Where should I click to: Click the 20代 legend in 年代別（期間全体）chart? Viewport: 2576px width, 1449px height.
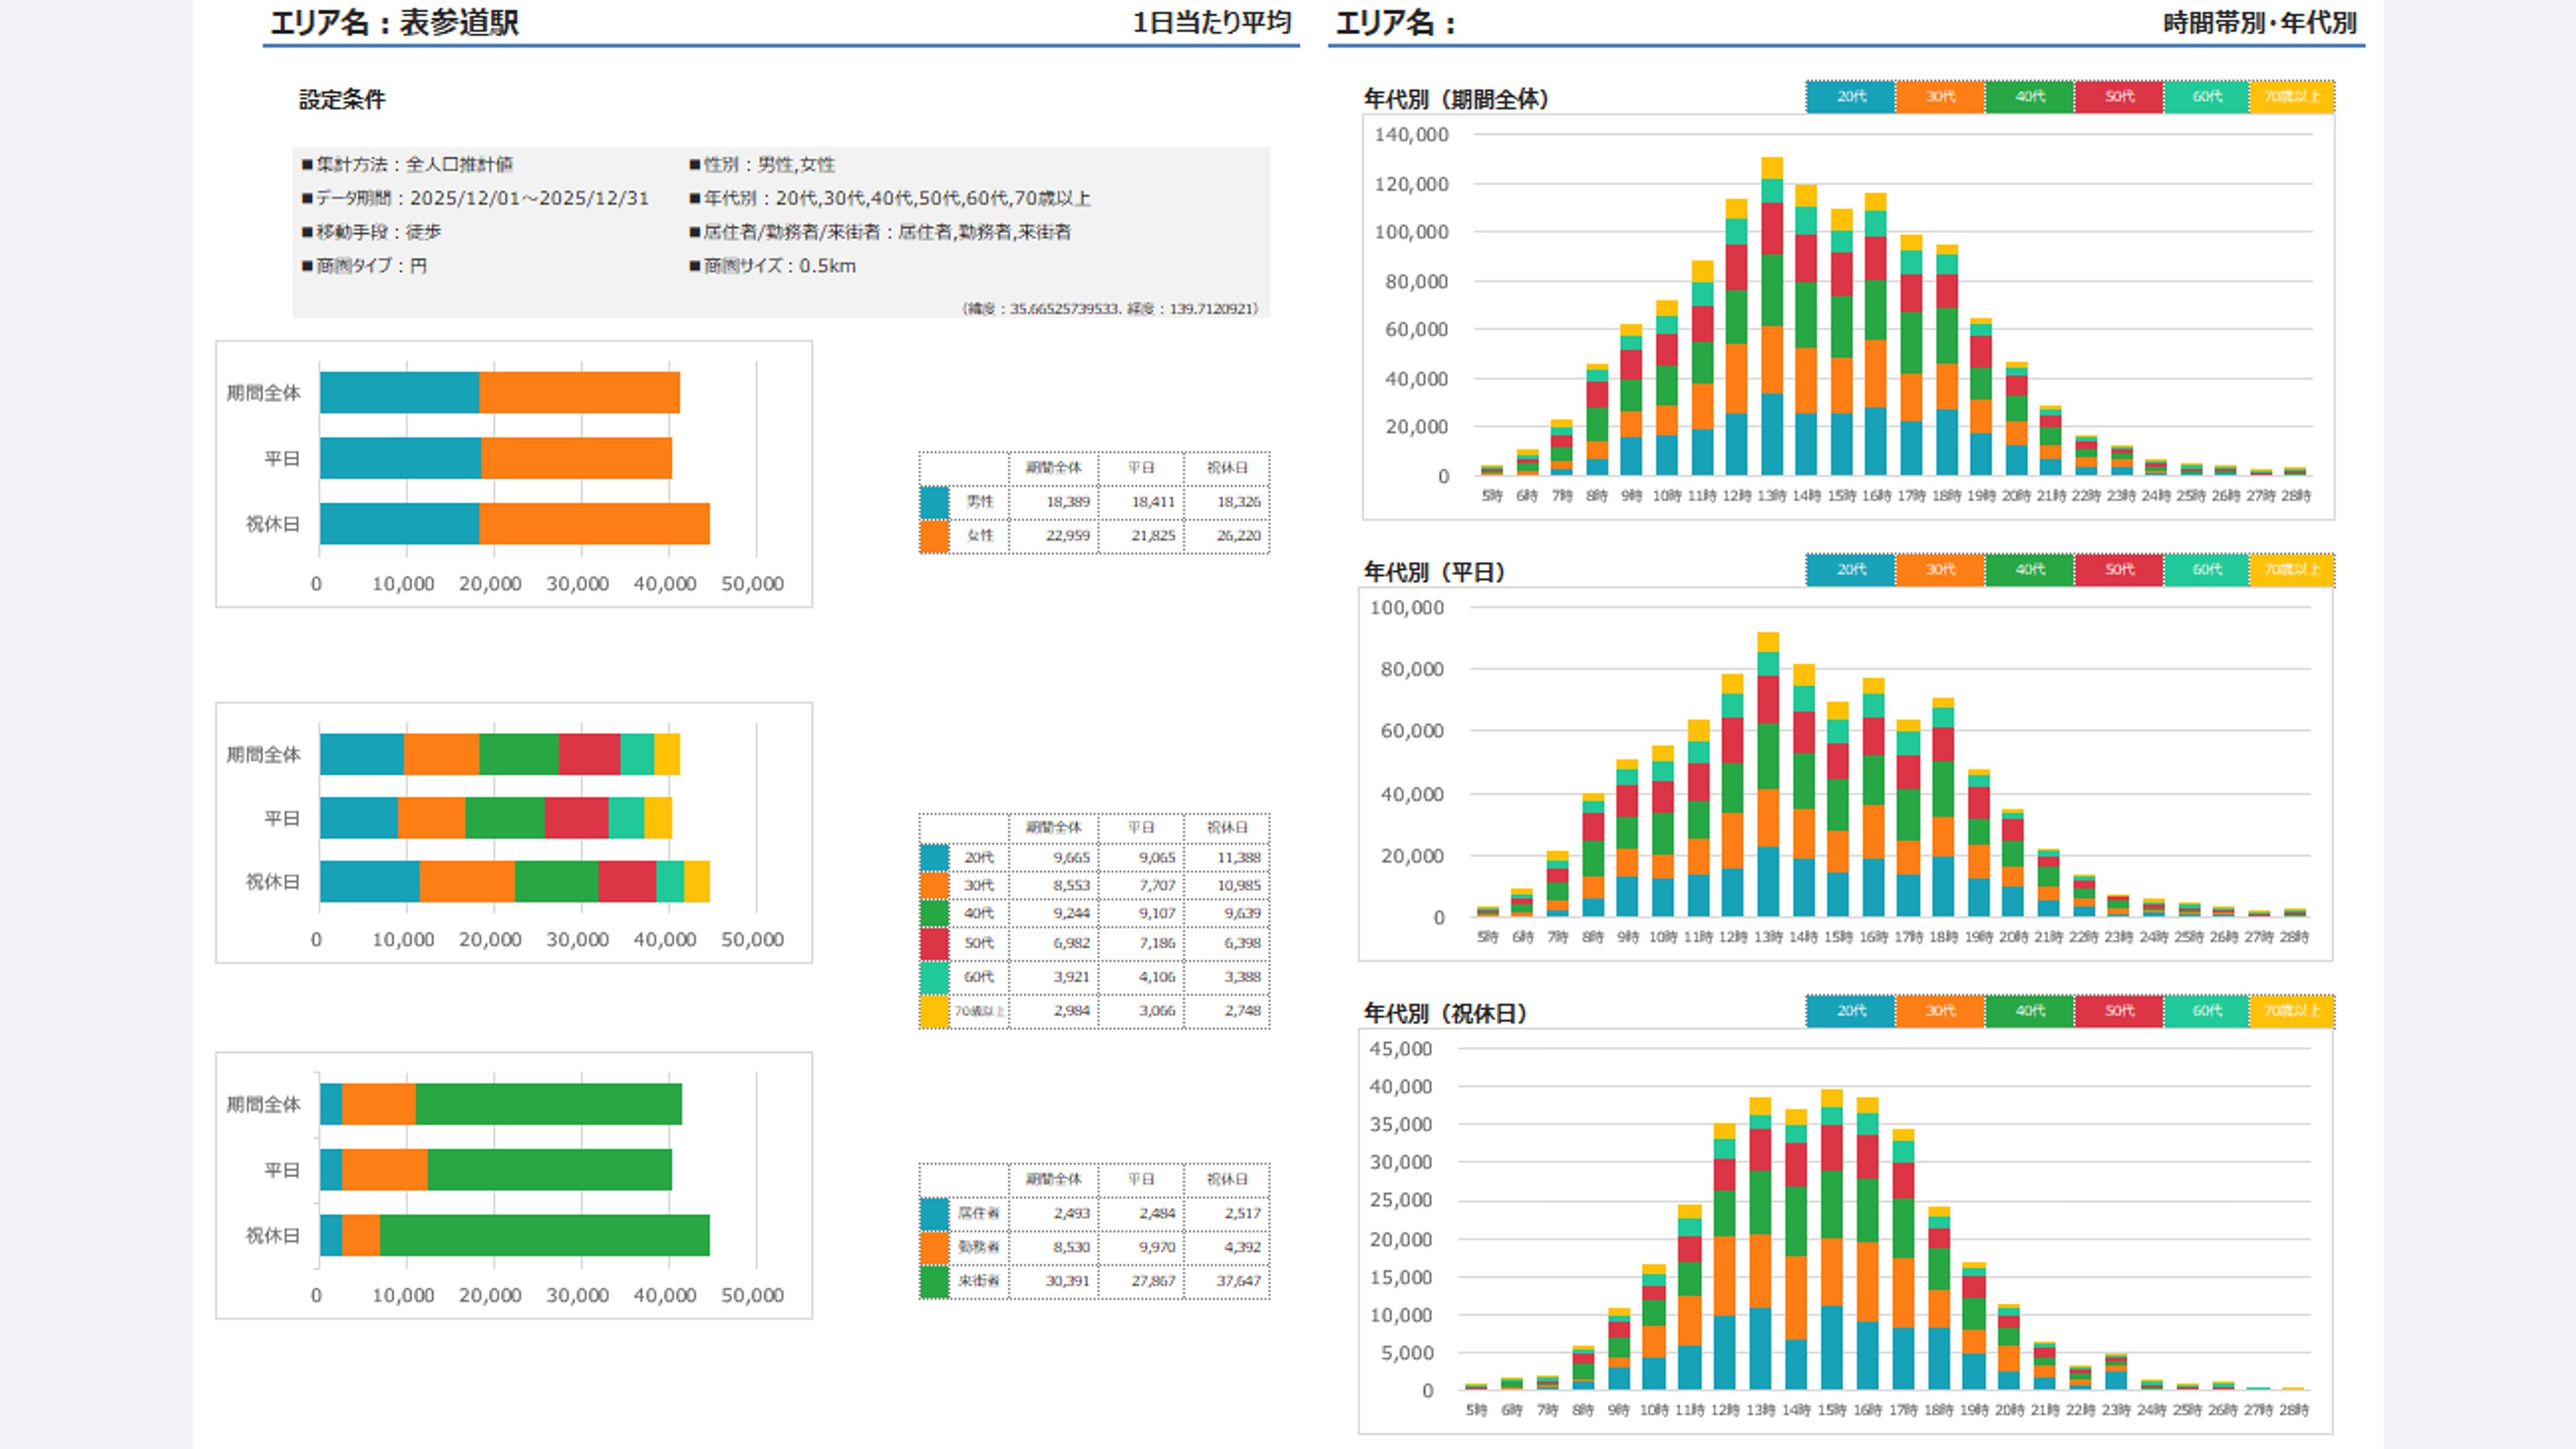click(1850, 97)
